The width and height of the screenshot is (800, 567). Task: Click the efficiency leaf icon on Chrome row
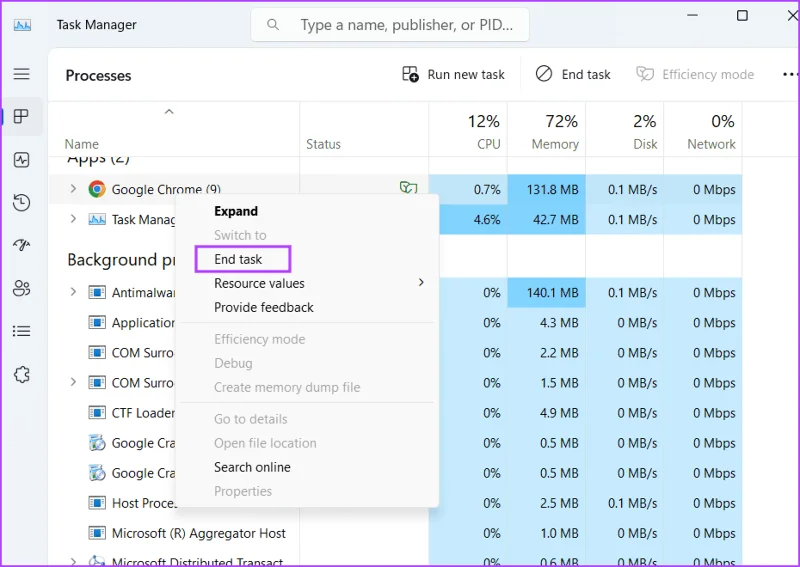(x=408, y=188)
